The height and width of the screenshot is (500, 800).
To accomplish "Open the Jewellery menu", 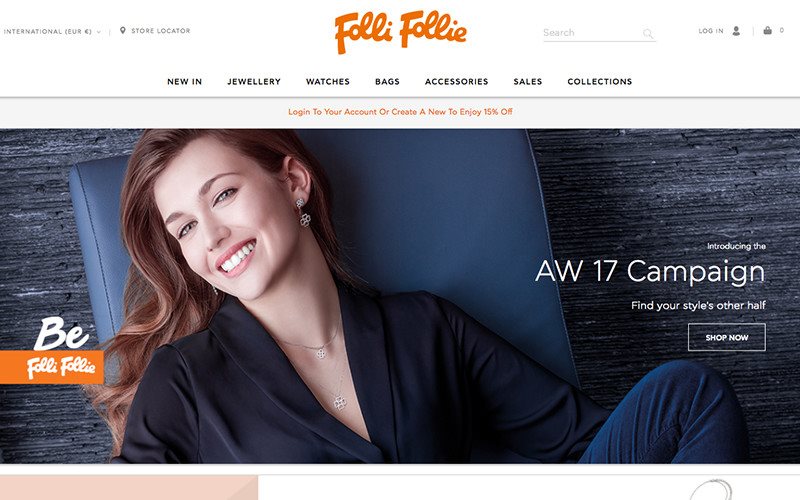I will pos(254,82).
